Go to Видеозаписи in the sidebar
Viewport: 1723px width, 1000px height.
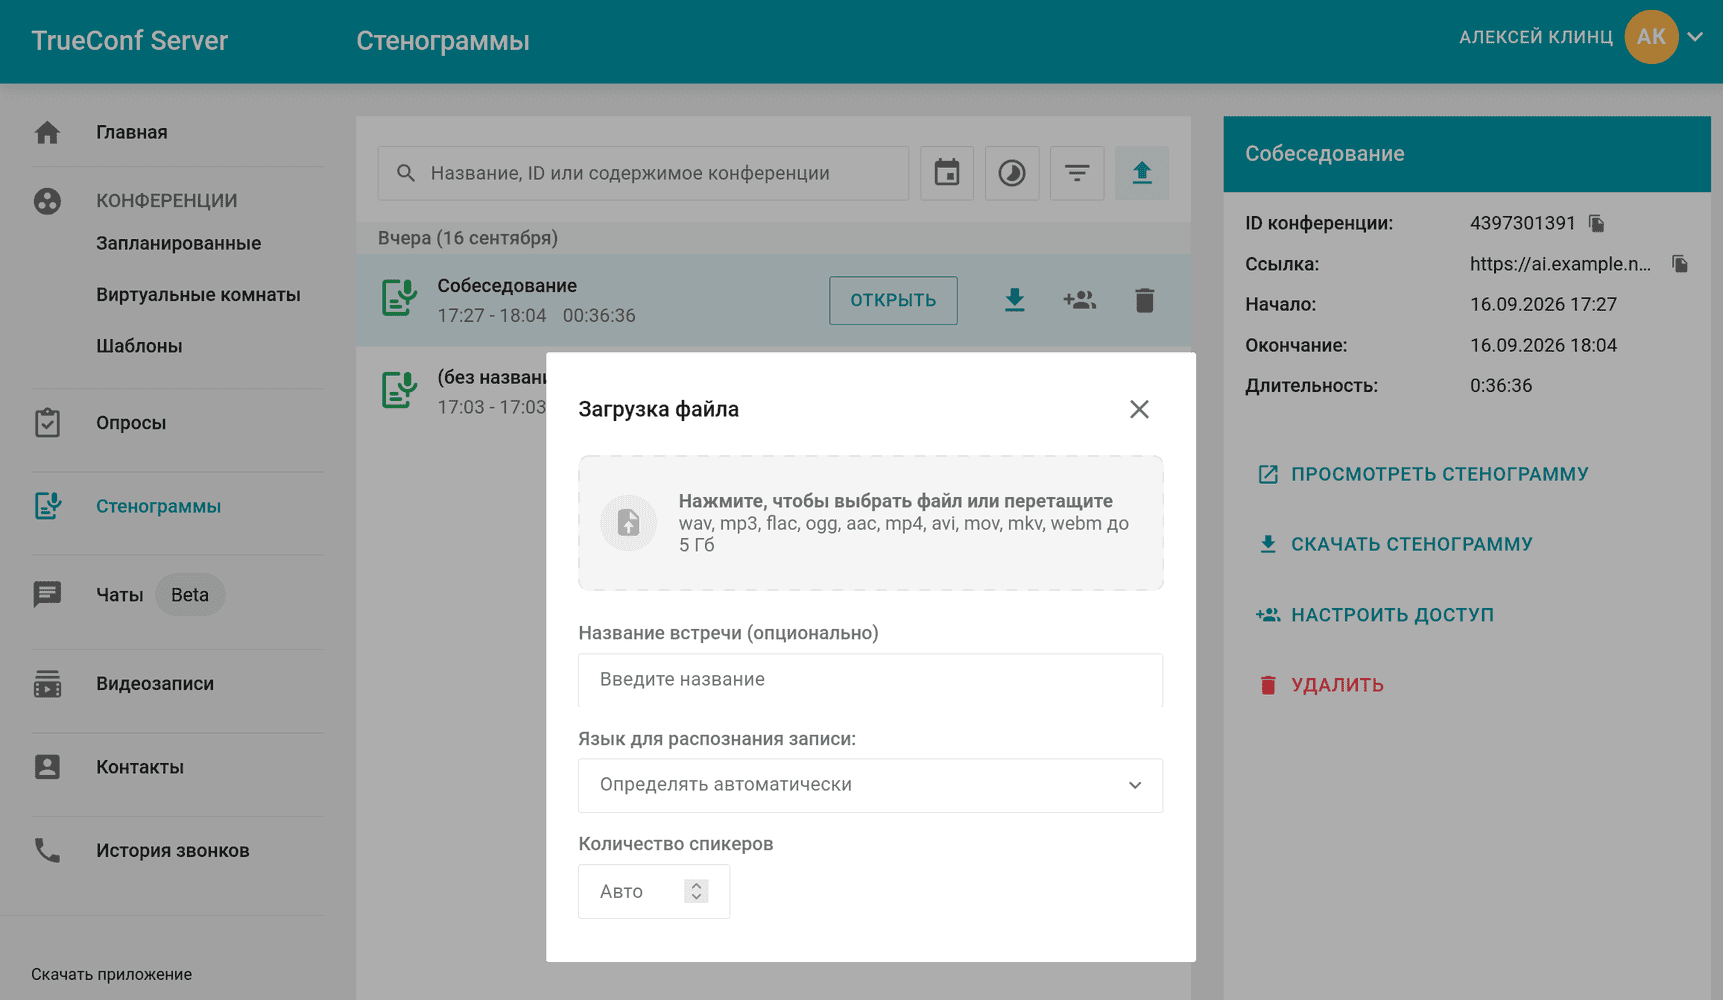[155, 684]
